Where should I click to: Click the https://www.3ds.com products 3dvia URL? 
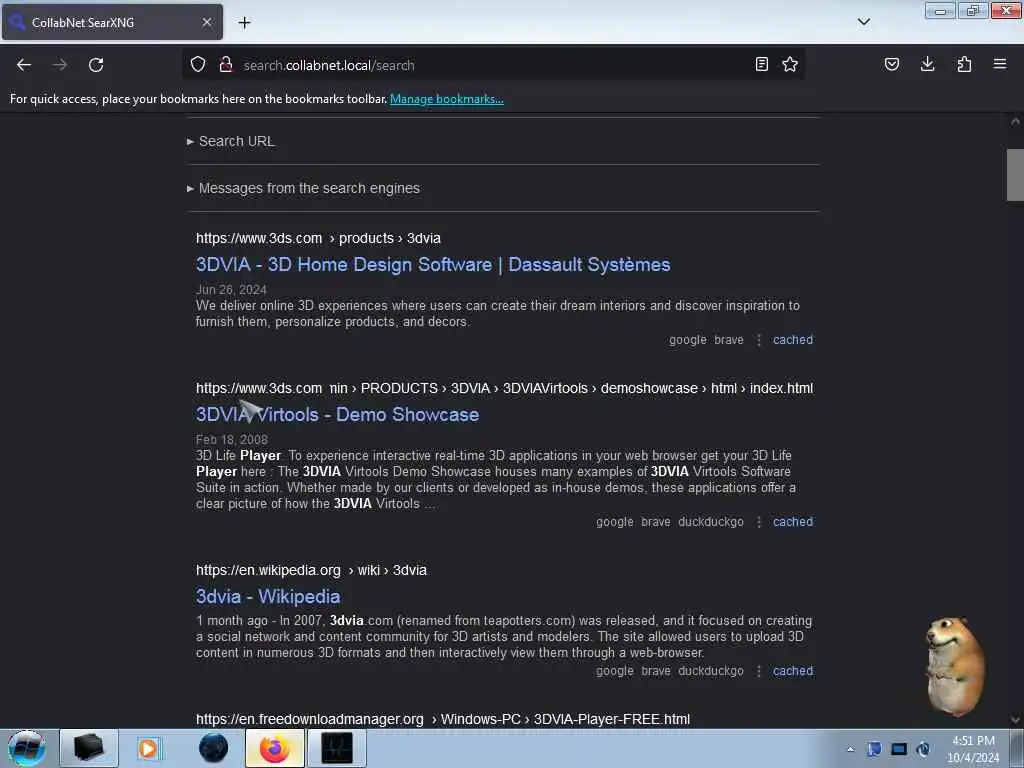(318, 238)
